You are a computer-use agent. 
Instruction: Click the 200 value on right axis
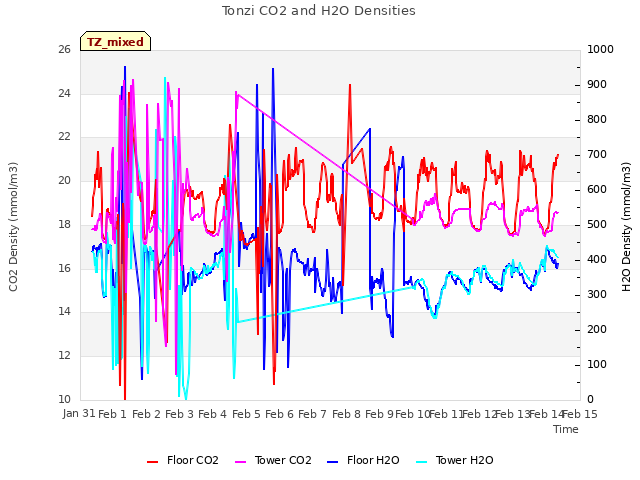coord(597,329)
